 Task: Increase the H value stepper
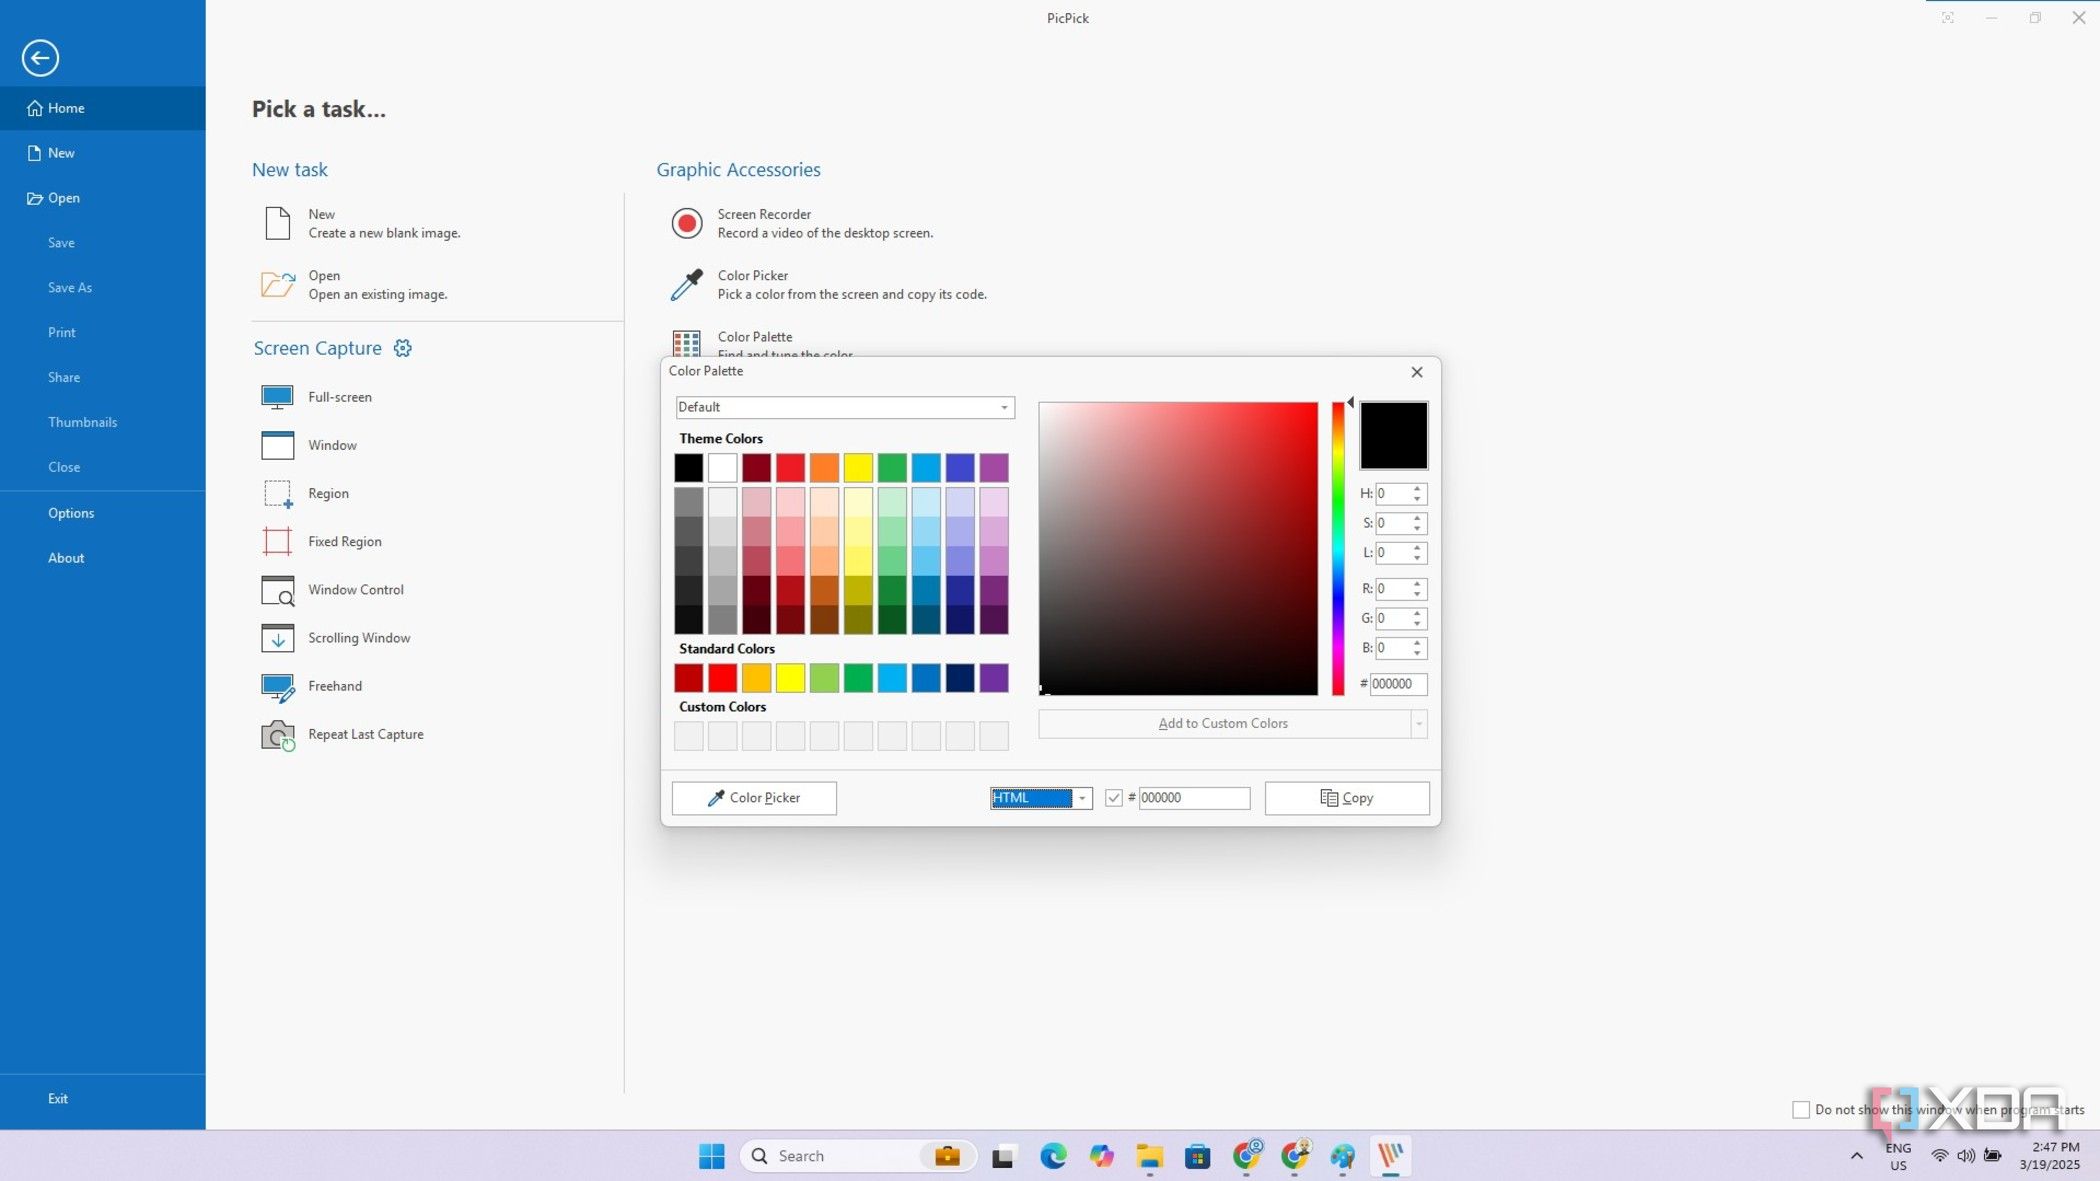pyautogui.click(x=1417, y=489)
